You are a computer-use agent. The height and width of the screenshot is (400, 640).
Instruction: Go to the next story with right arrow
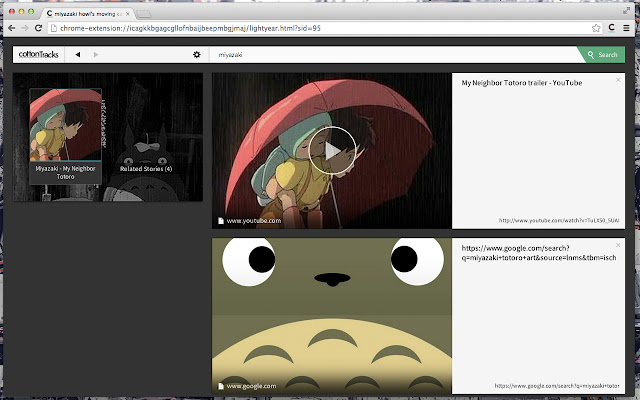pos(96,55)
